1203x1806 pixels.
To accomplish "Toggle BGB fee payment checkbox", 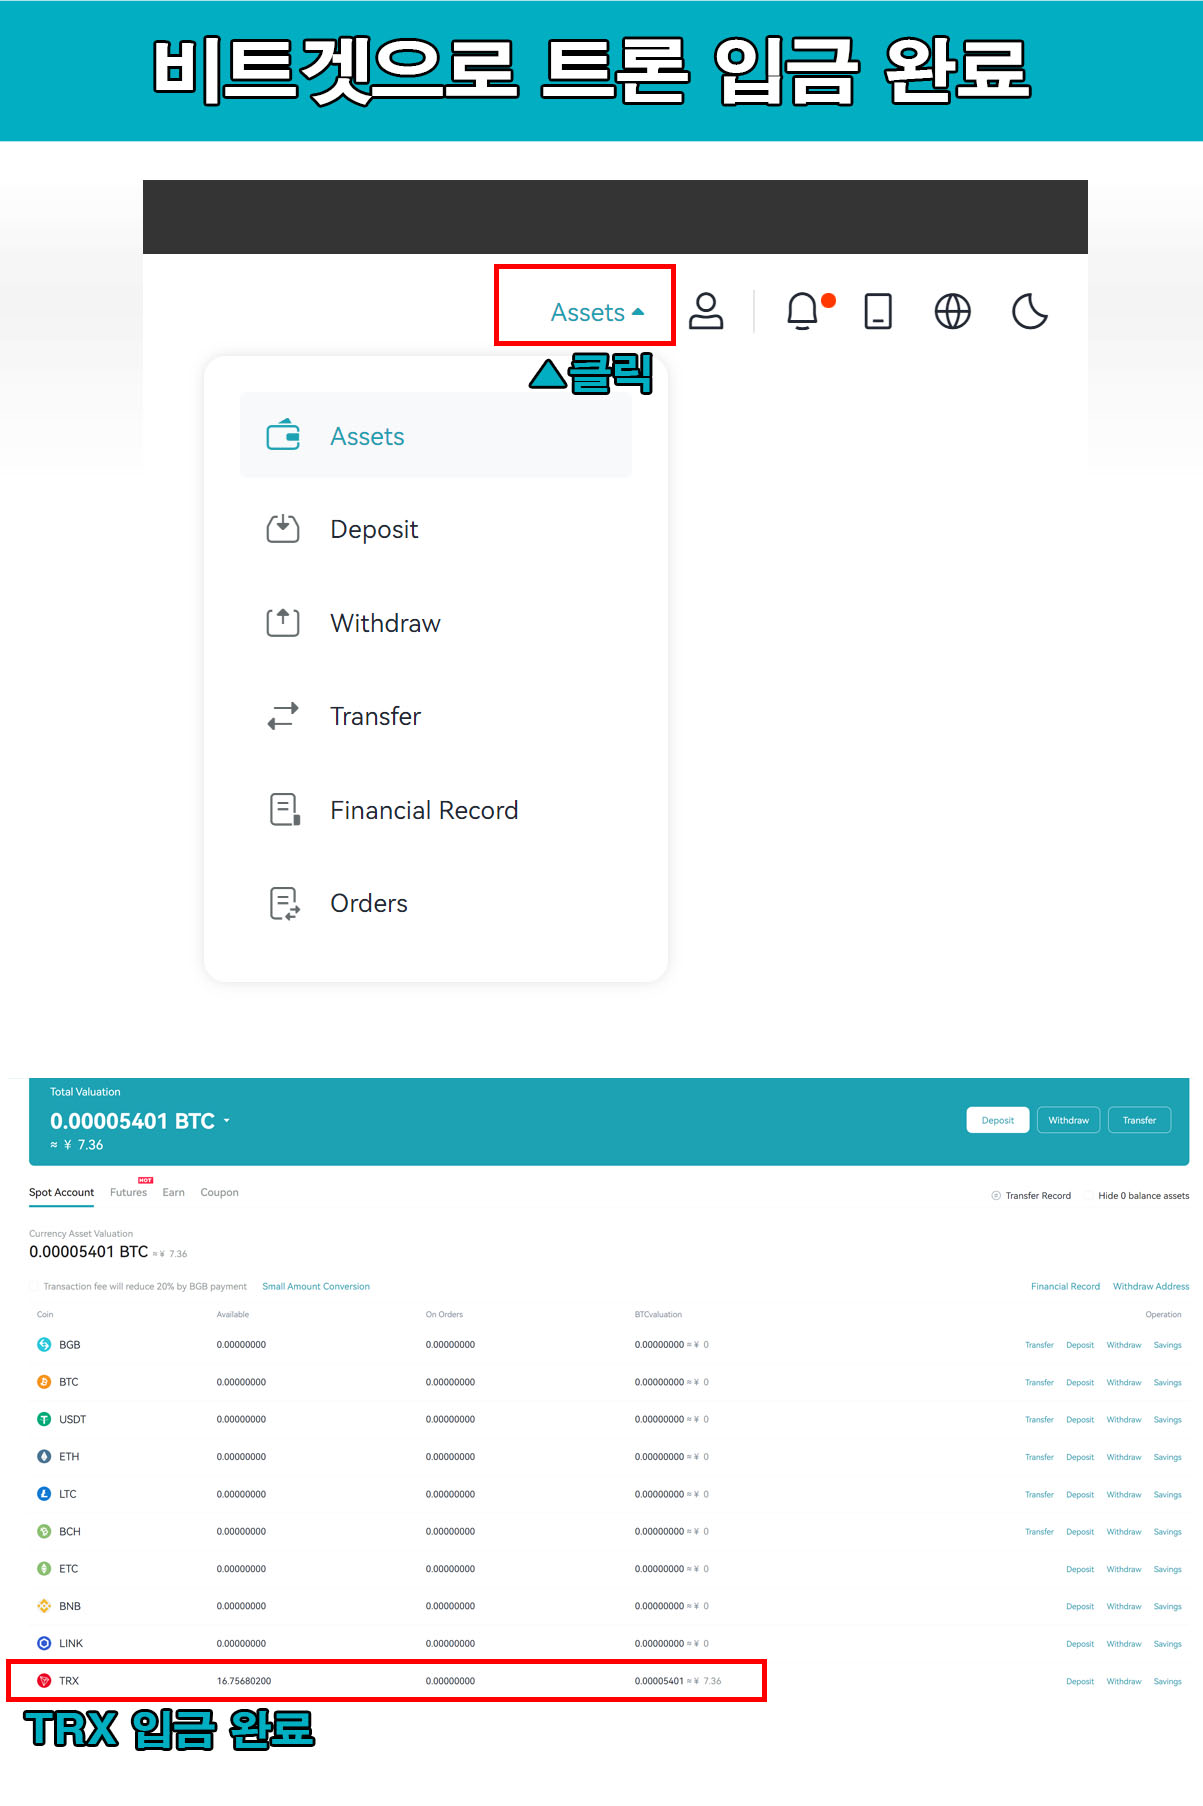I will click(x=35, y=1286).
